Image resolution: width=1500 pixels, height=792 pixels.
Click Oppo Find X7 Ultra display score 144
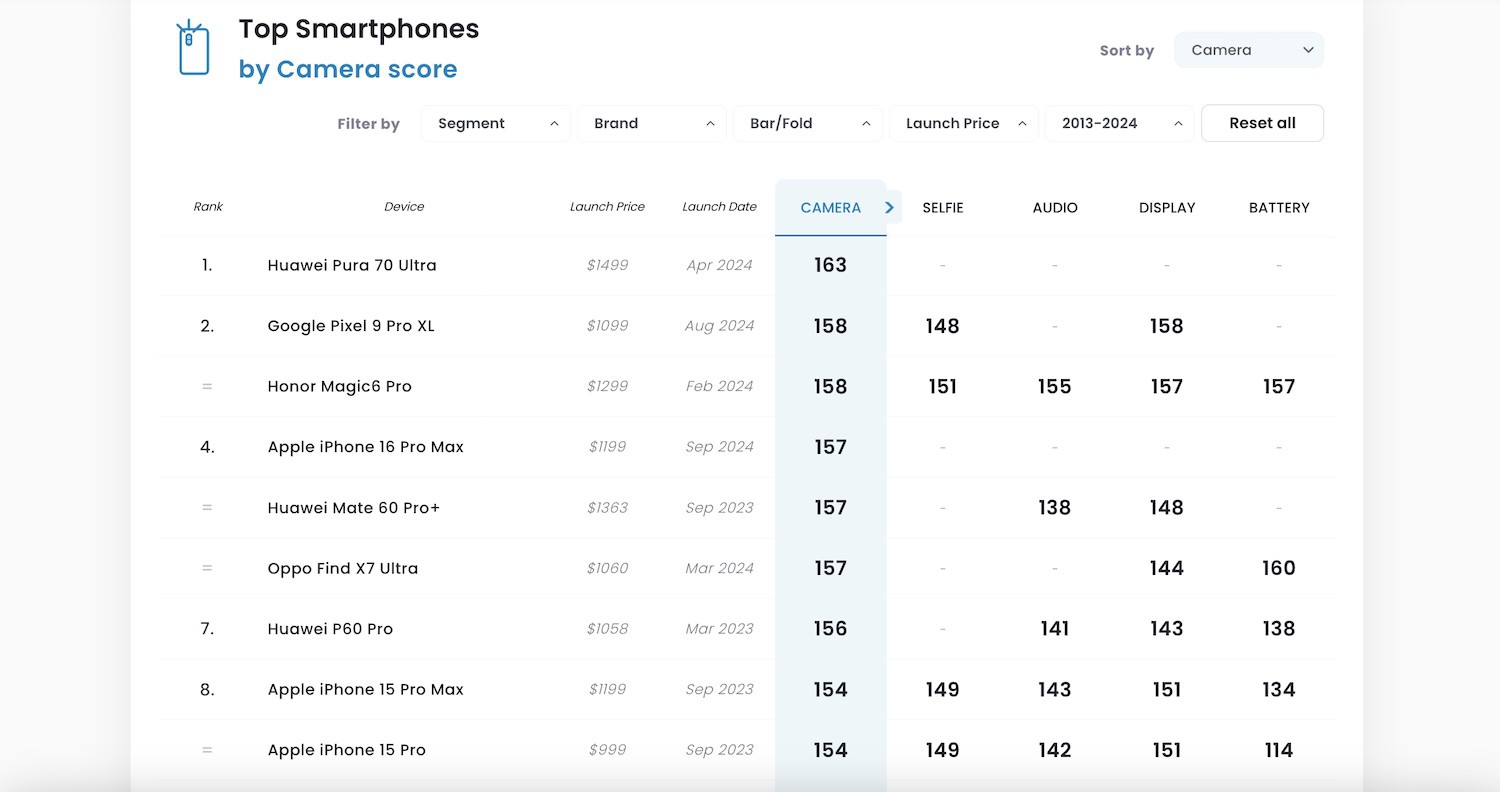point(1166,568)
